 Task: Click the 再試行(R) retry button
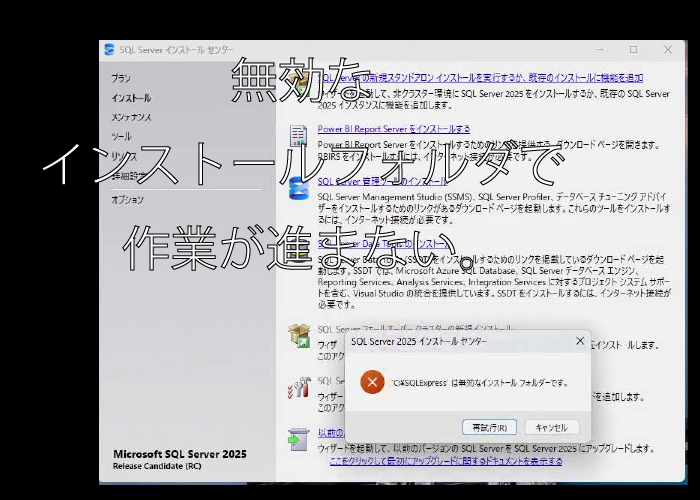(489, 427)
